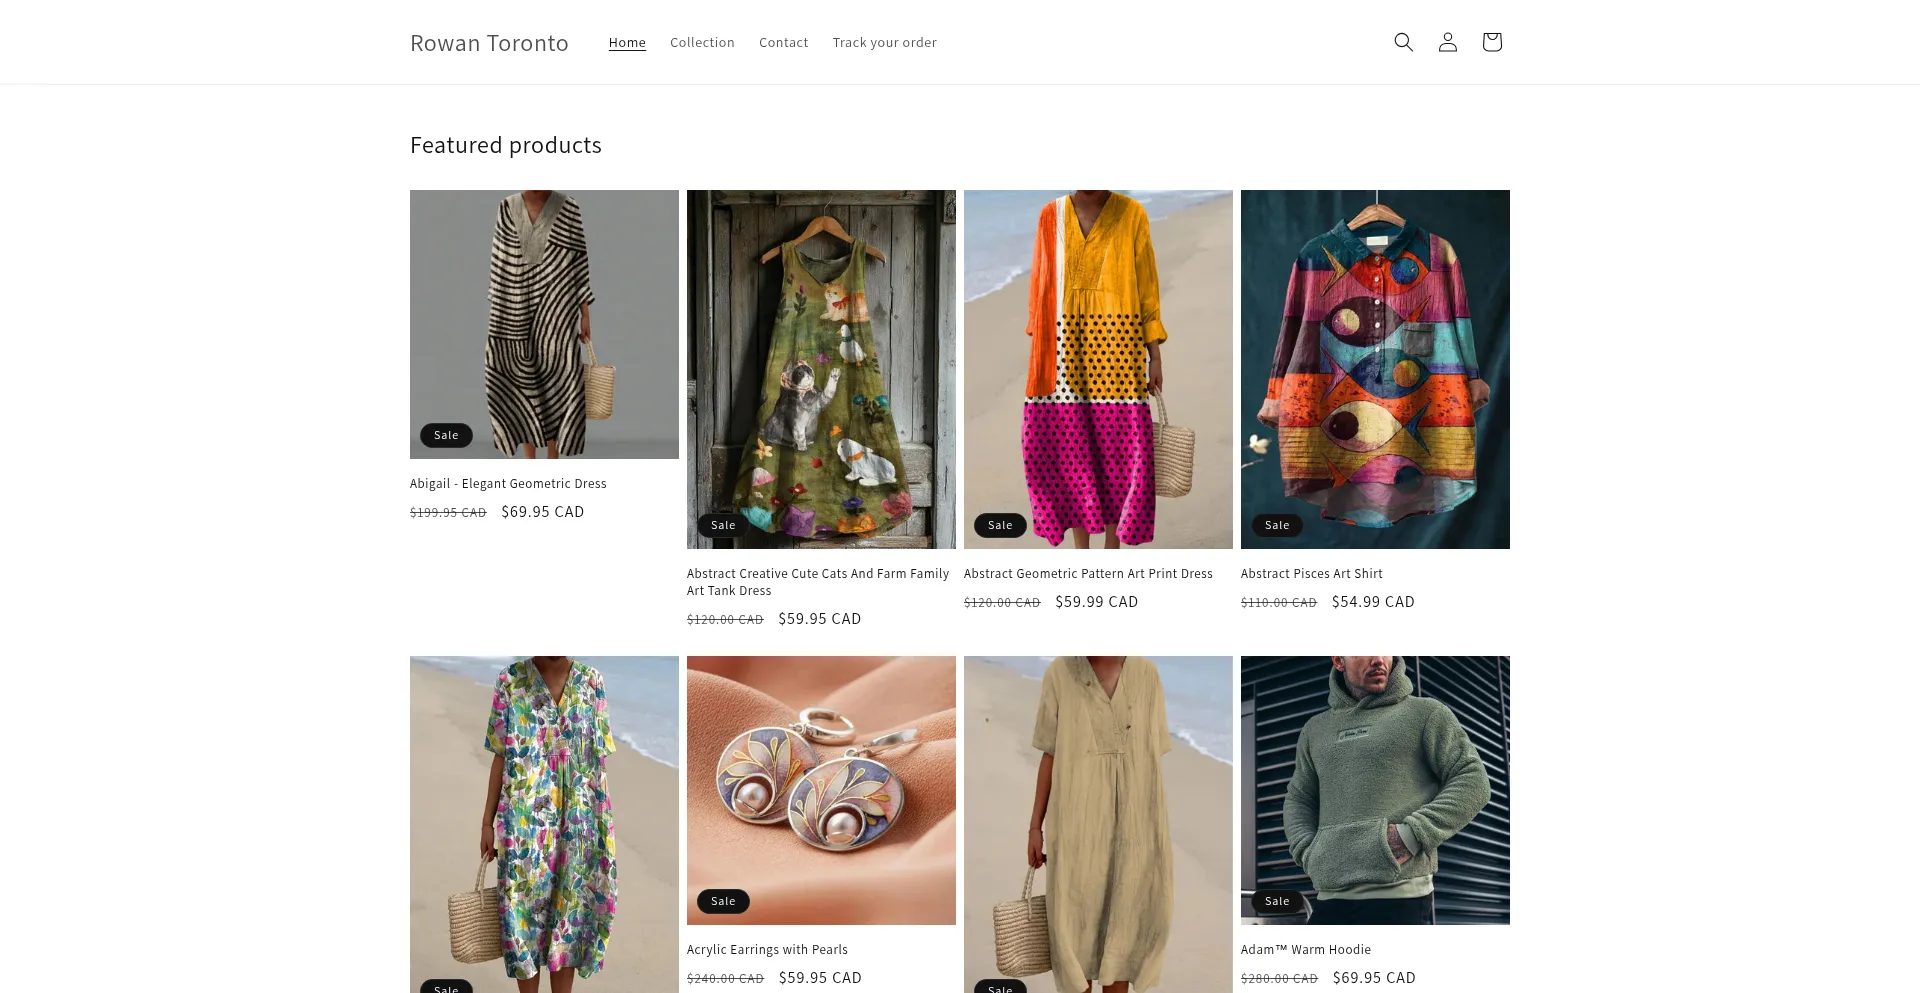Image resolution: width=1920 pixels, height=993 pixels.
Task: Select the green hoodie product image
Action: click(x=1375, y=790)
